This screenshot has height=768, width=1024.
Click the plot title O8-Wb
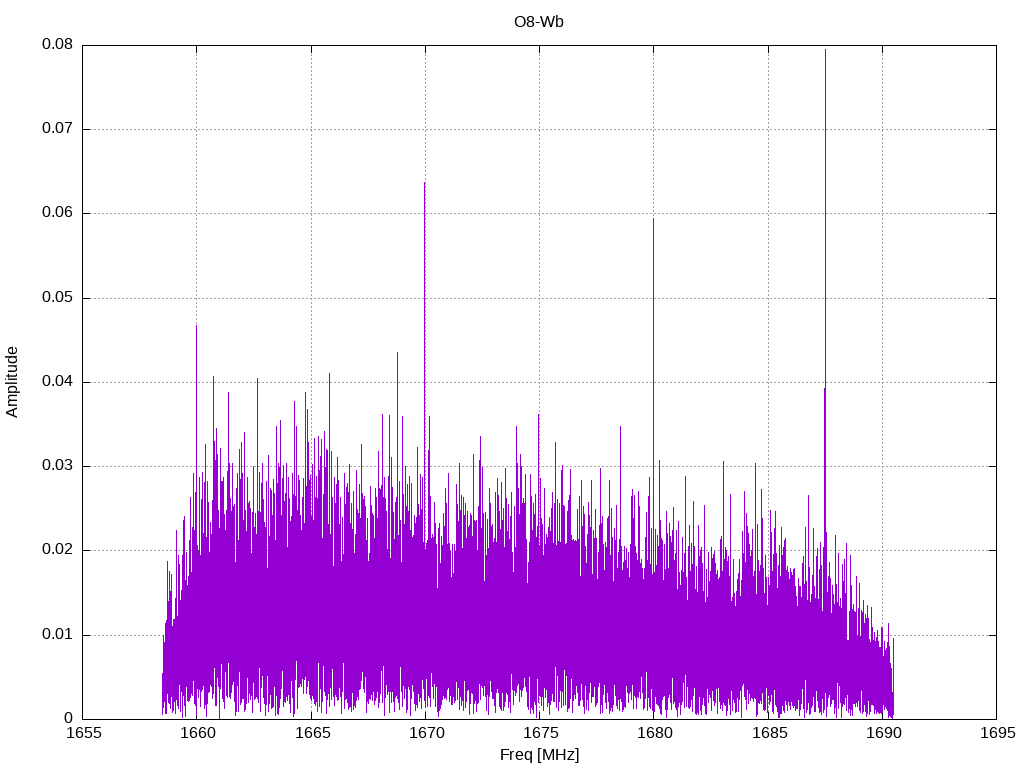539,22
